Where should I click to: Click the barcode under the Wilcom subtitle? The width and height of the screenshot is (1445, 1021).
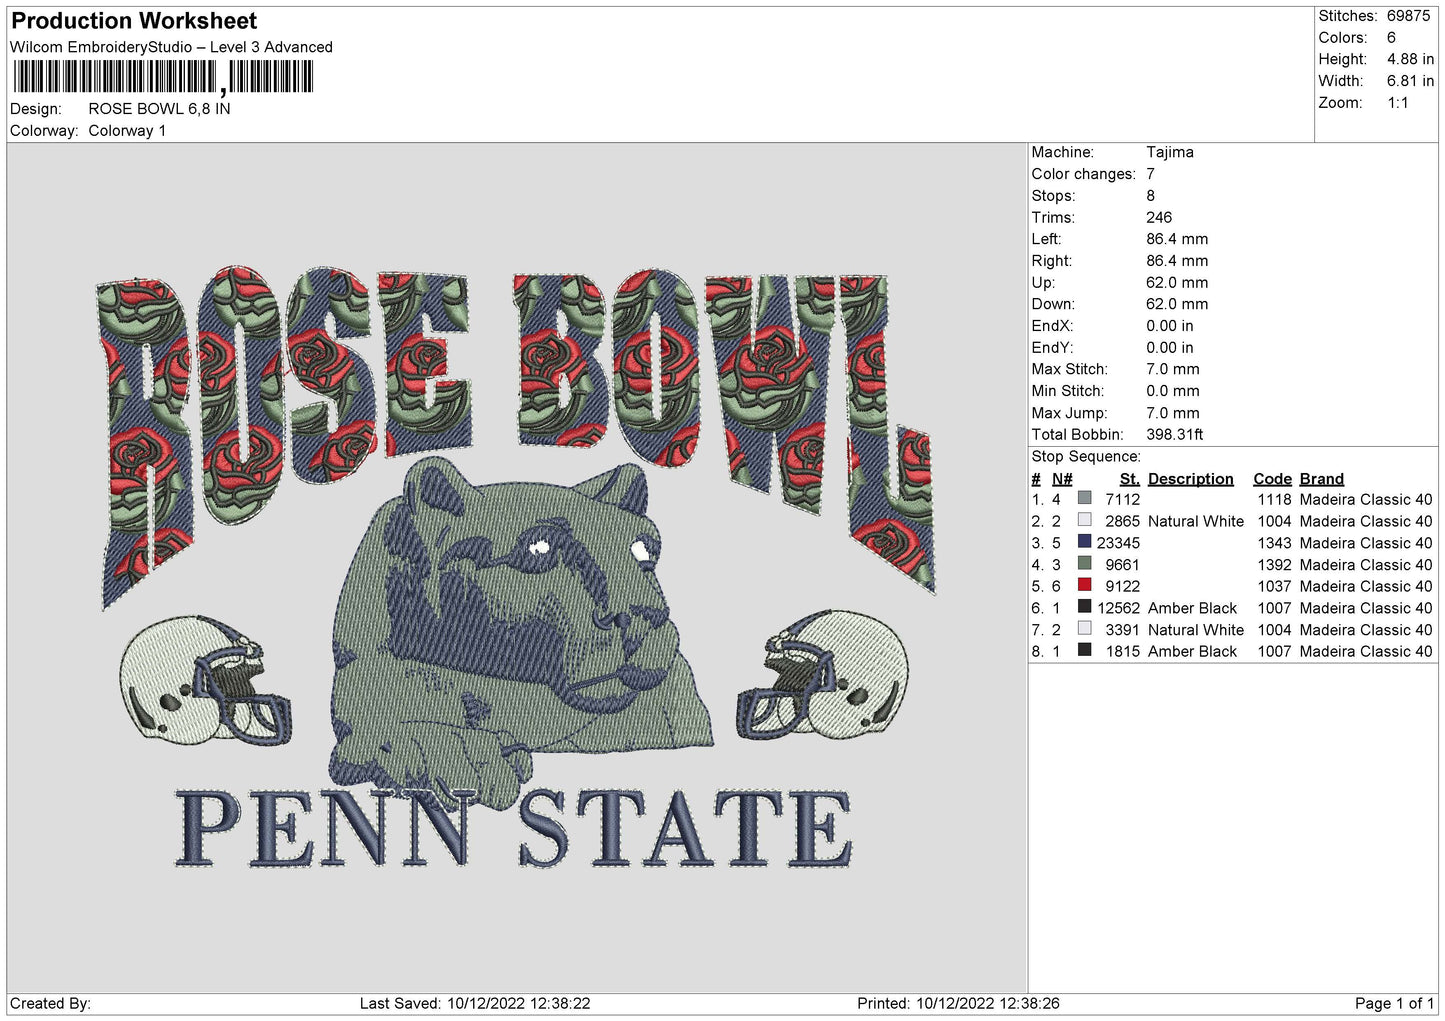click(x=163, y=77)
